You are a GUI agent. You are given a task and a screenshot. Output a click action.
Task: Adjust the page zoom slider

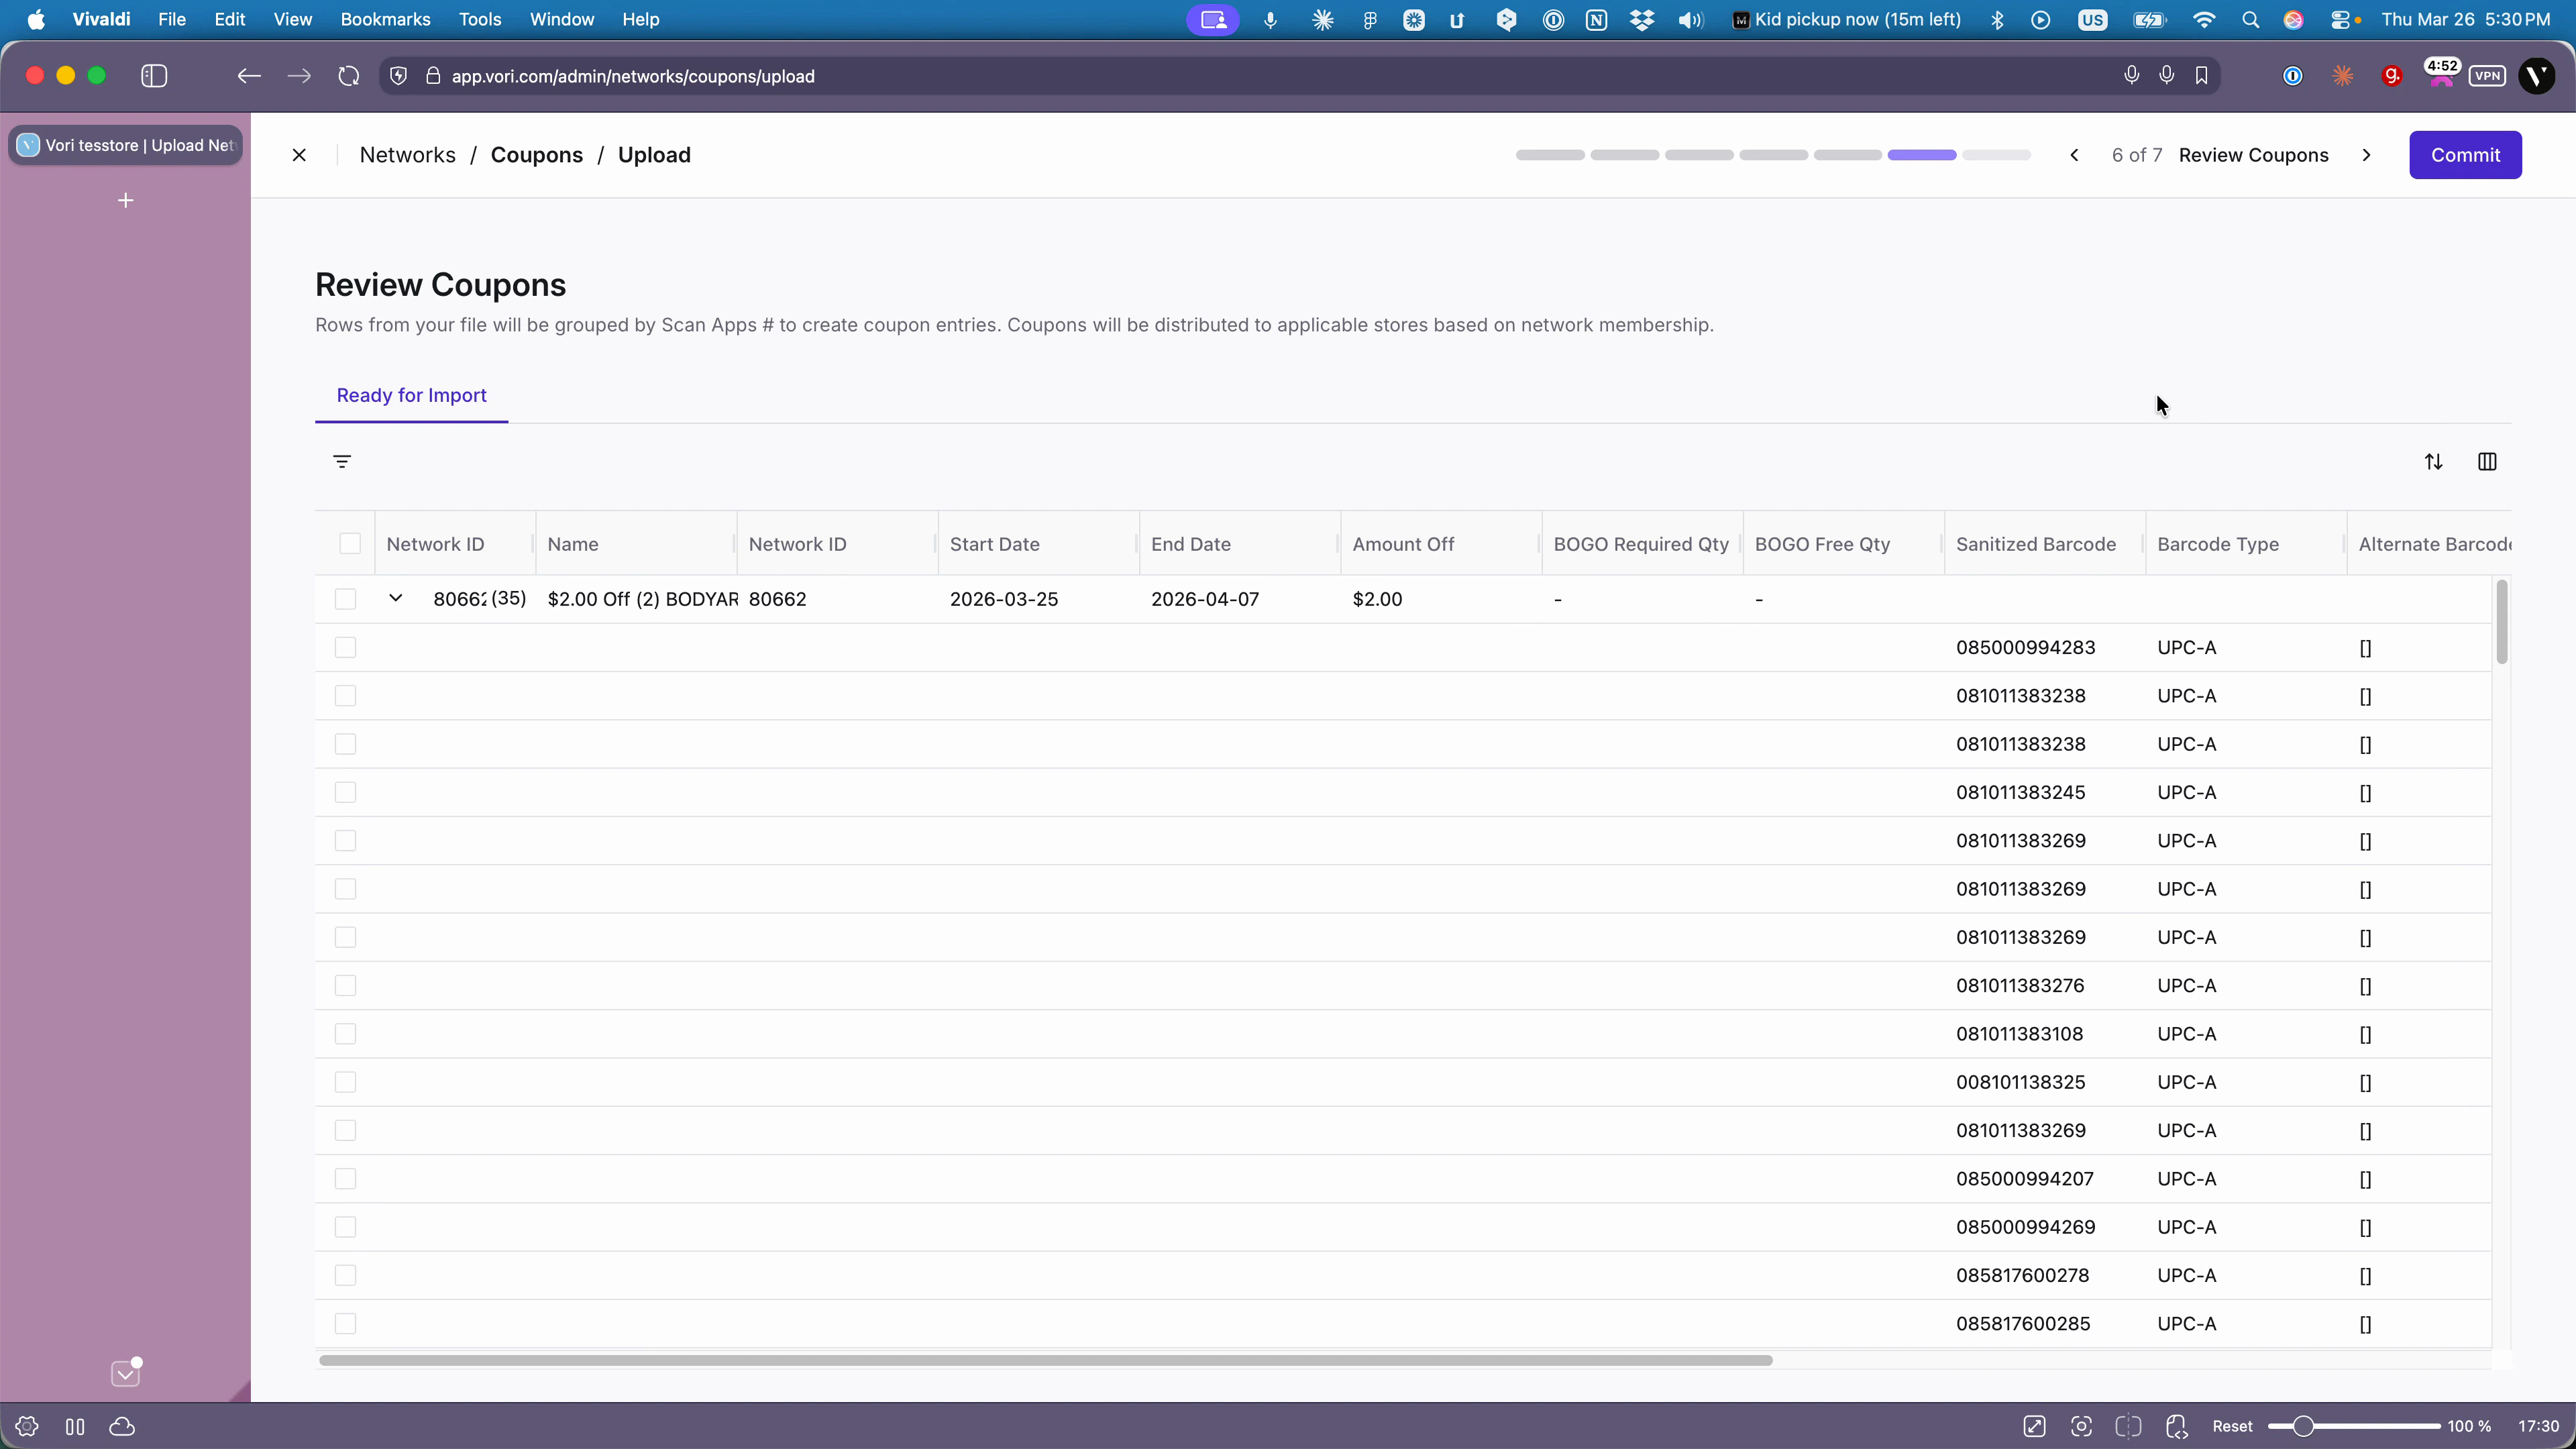2302,1426
